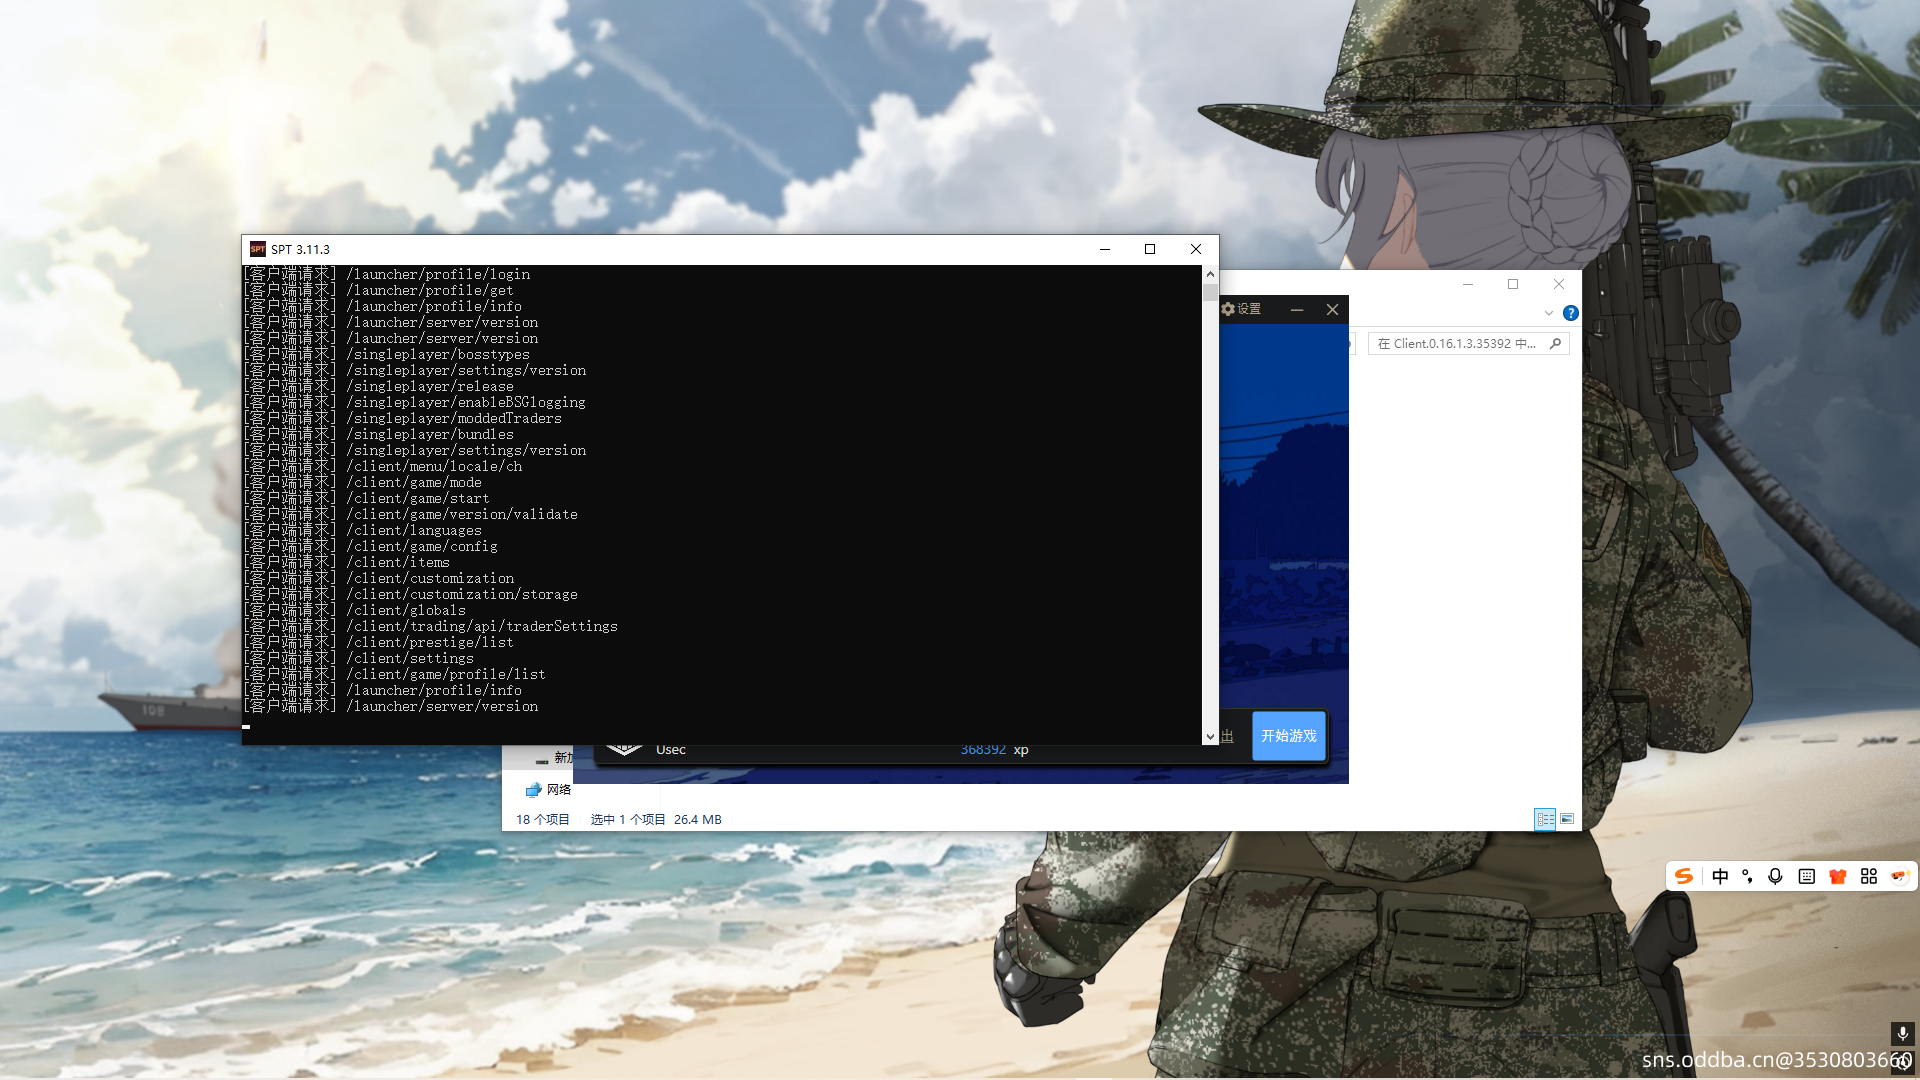Click the /singleplayer/enableBSGlogging log line
The width and height of the screenshot is (1920, 1080).
click(x=414, y=402)
